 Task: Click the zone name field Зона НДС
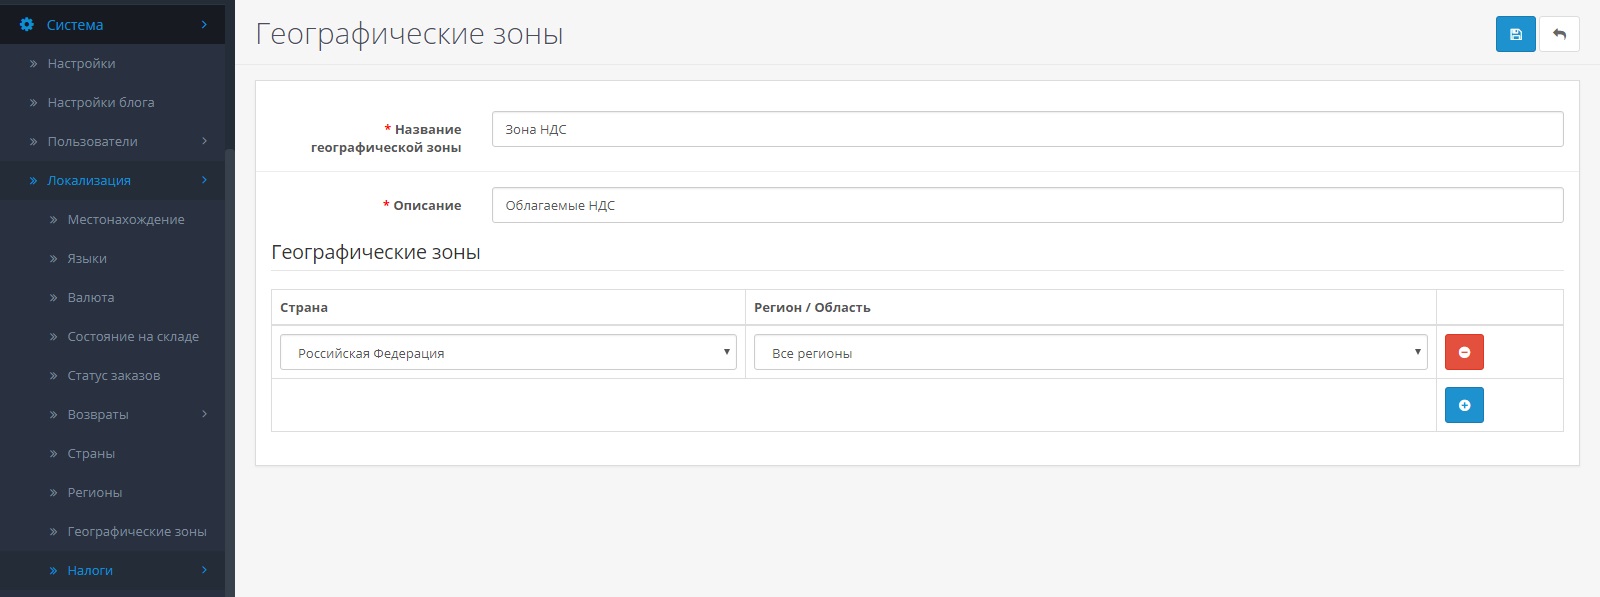click(1027, 129)
